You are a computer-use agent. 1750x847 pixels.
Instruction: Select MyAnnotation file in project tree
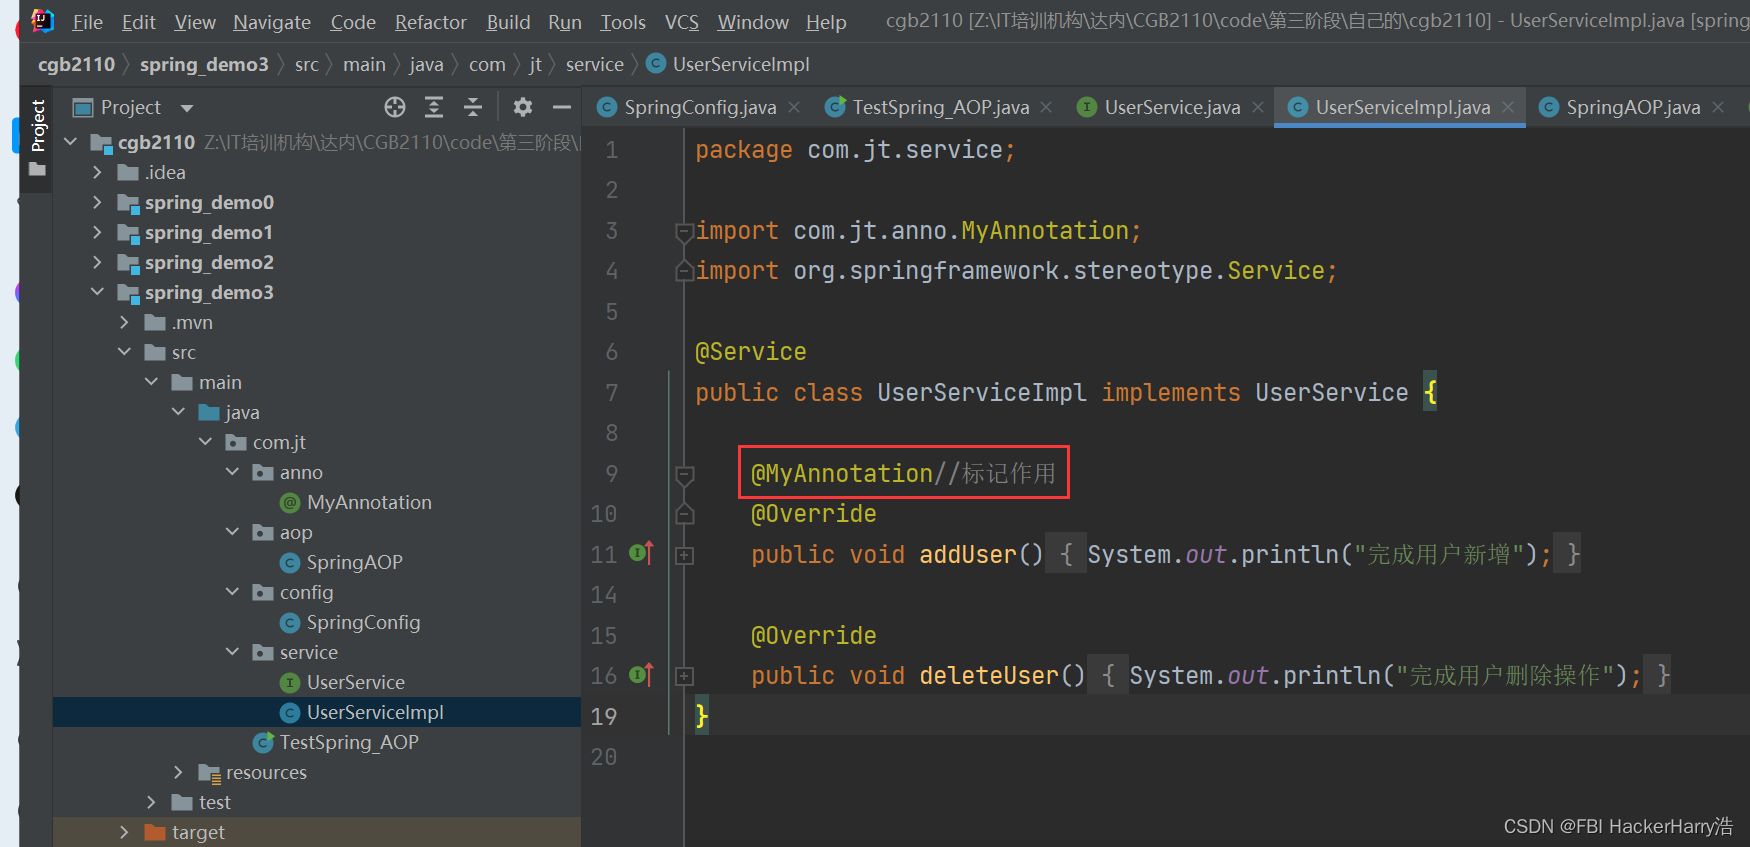coord(368,502)
